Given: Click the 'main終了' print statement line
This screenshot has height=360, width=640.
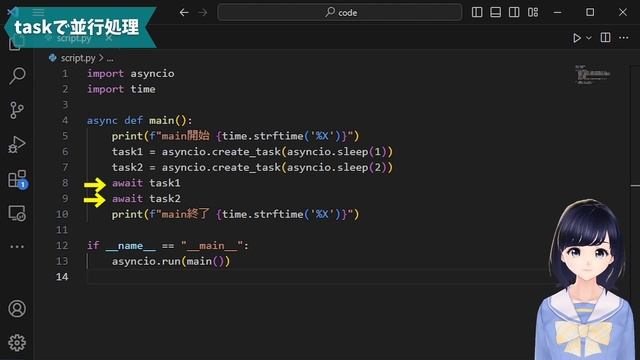Looking at the screenshot, I should click(236, 214).
